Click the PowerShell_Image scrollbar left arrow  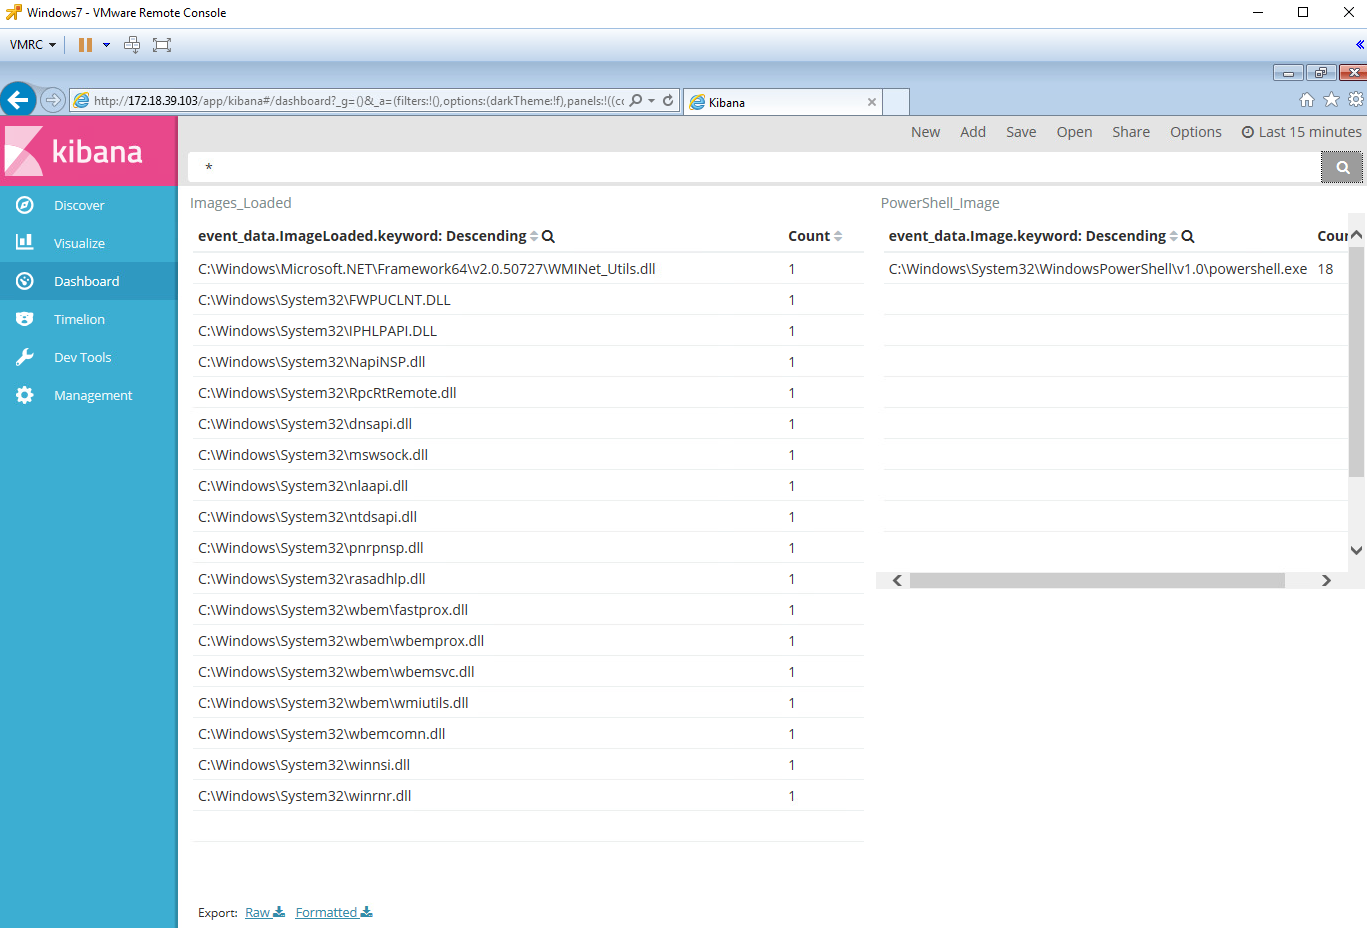897,581
